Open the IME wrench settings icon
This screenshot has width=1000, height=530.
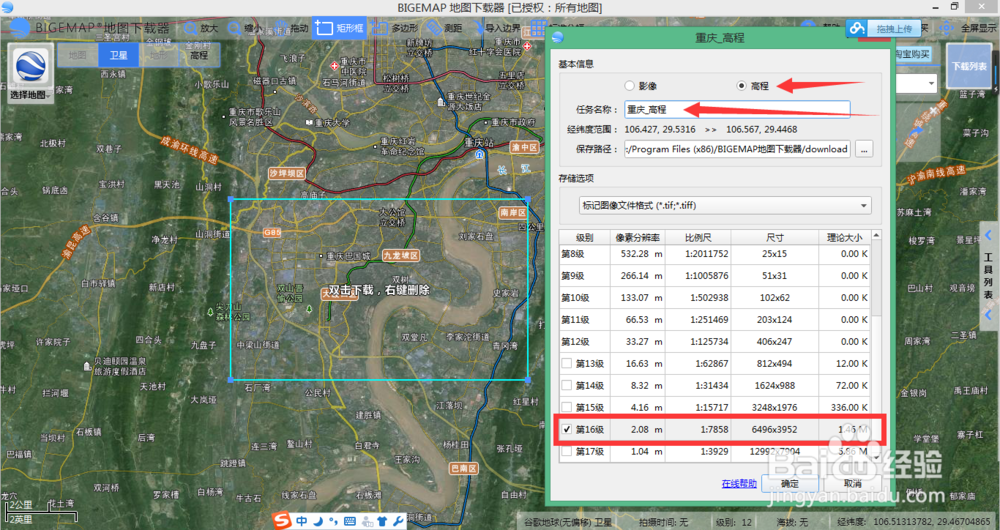pos(398,521)
